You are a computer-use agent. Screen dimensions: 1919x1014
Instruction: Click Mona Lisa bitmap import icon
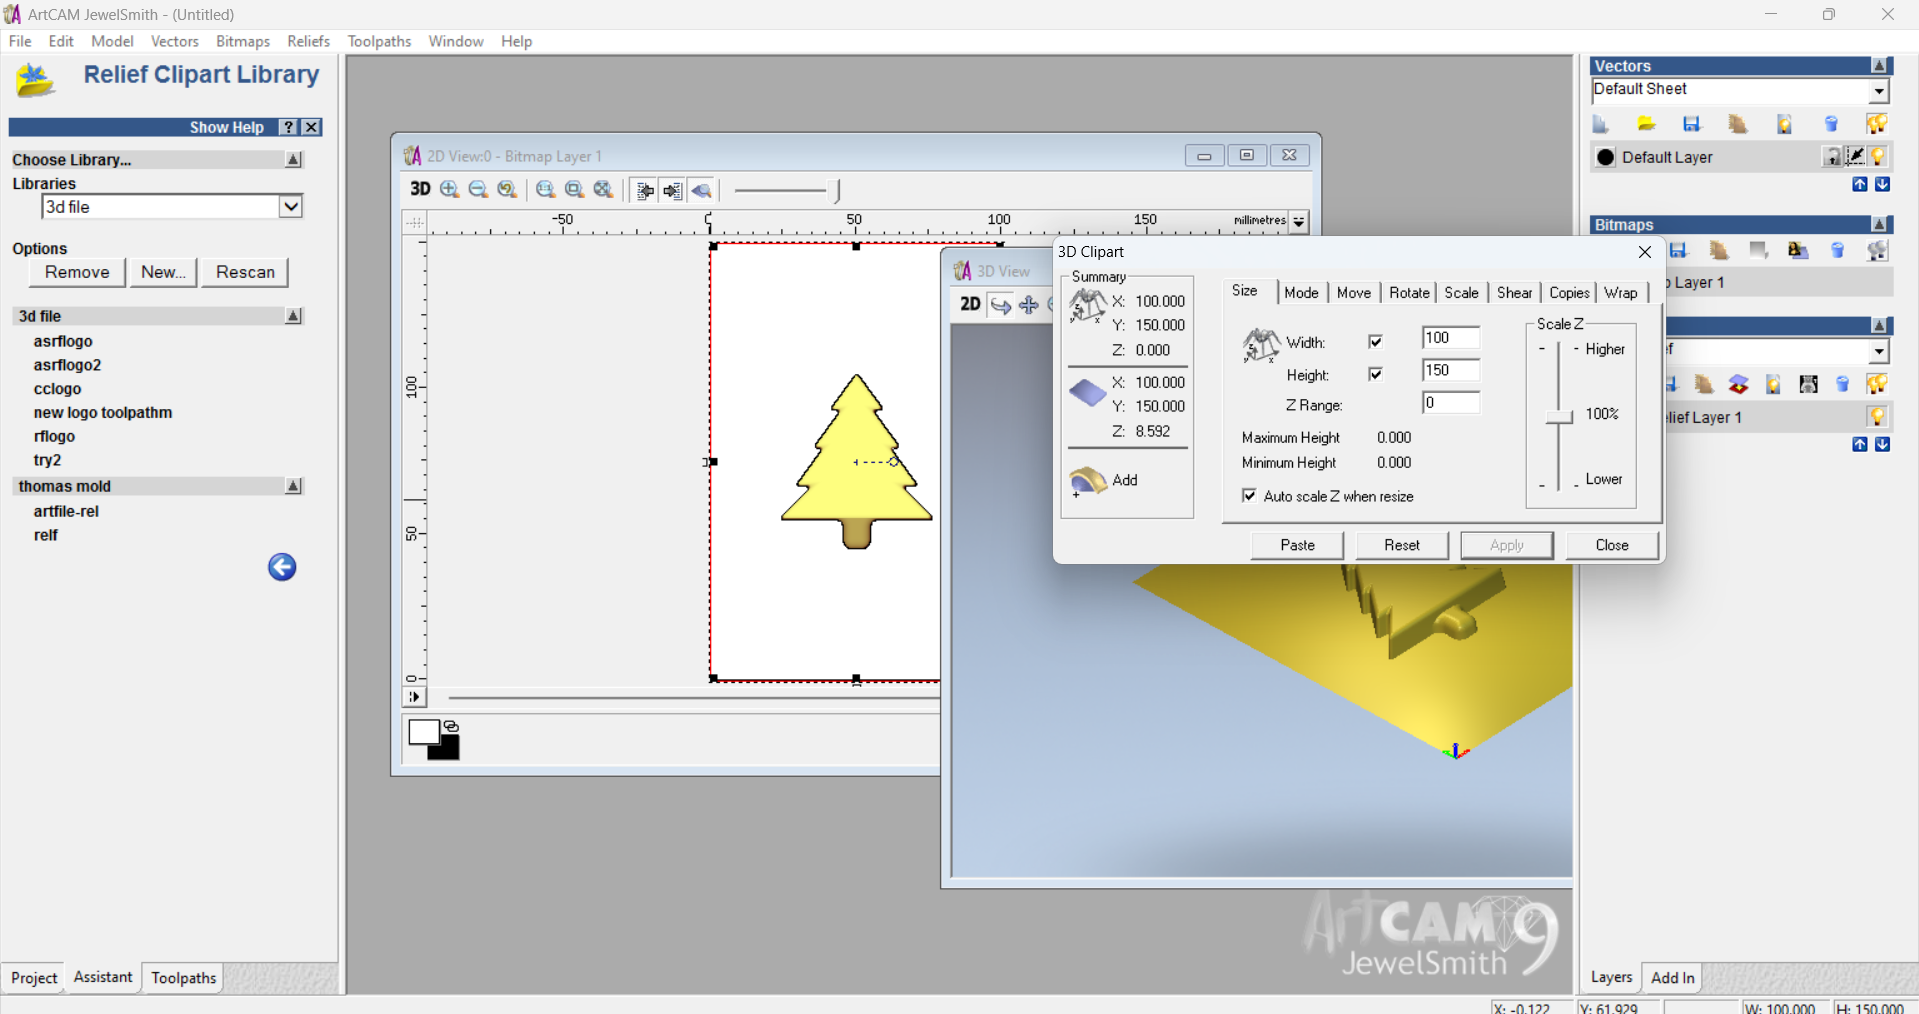(1798, 250)
